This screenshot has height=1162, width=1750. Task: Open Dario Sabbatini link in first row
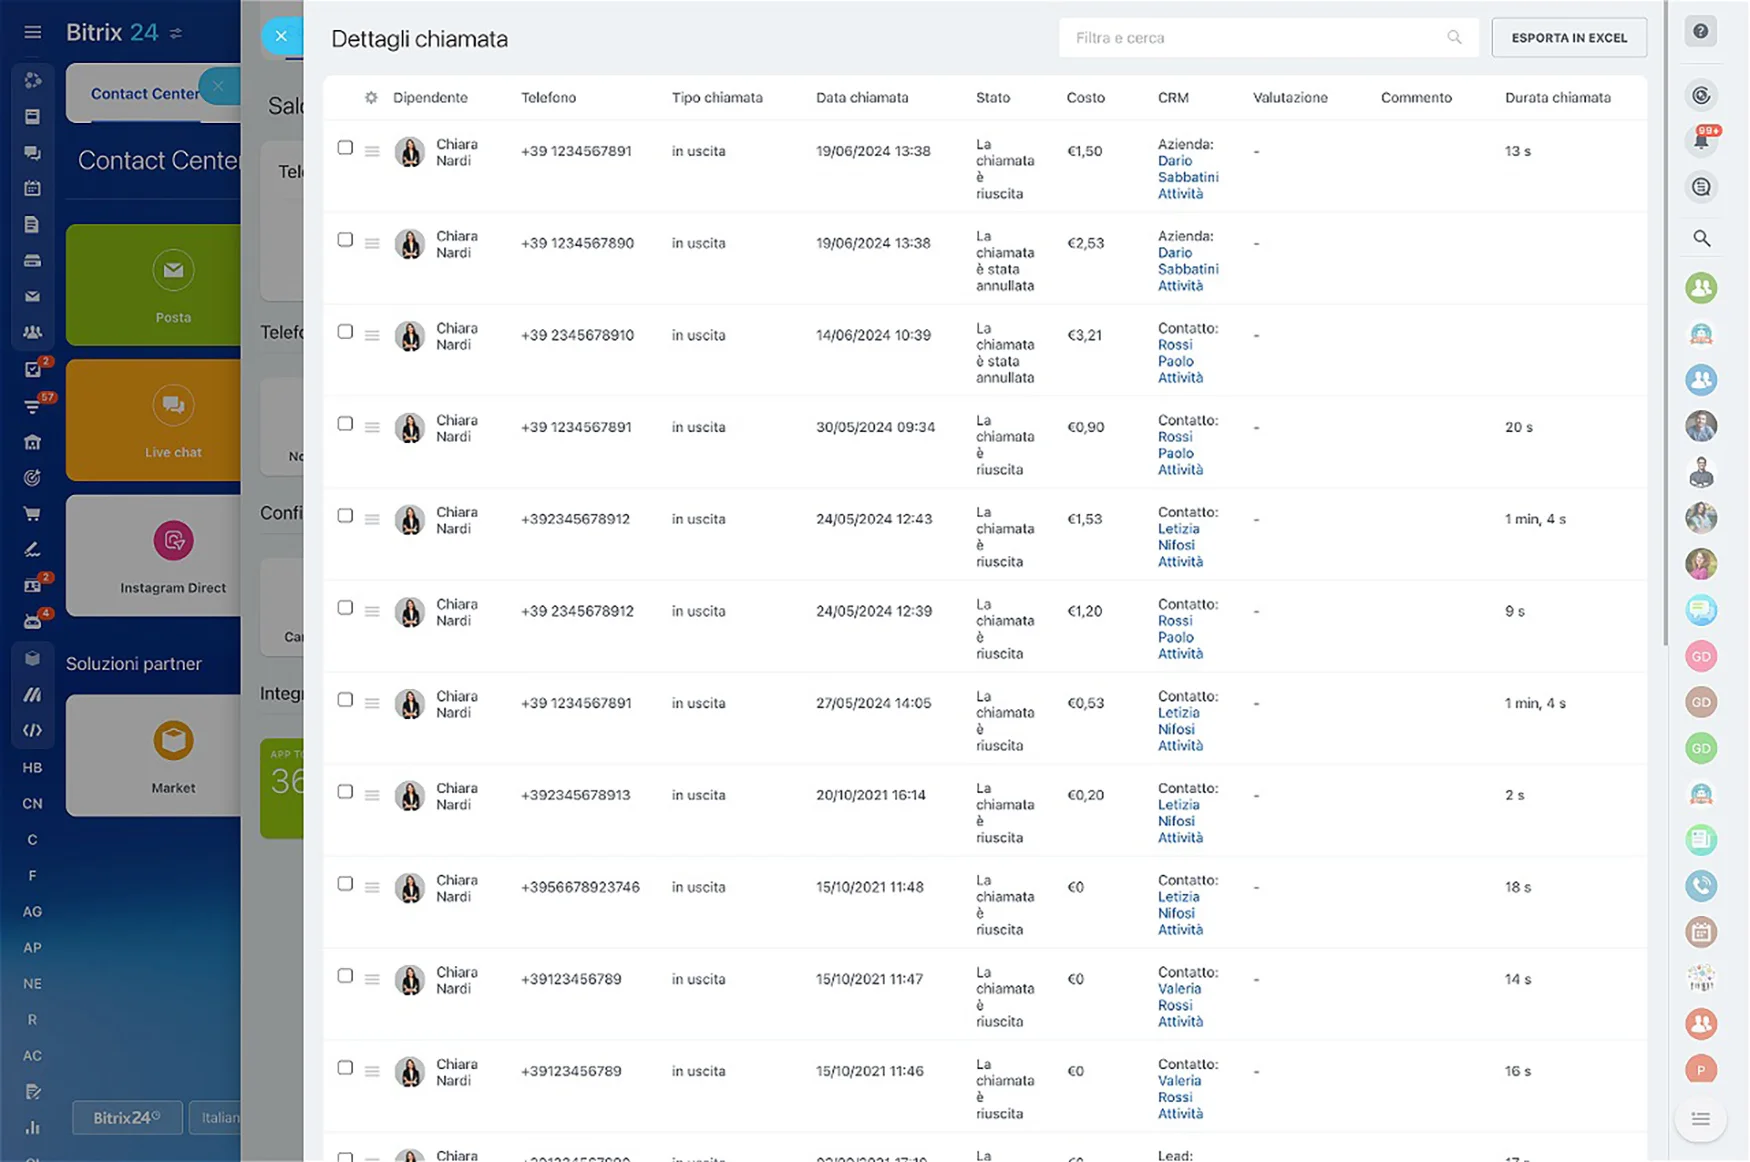pyautogui.click(x=1187, y=169)
